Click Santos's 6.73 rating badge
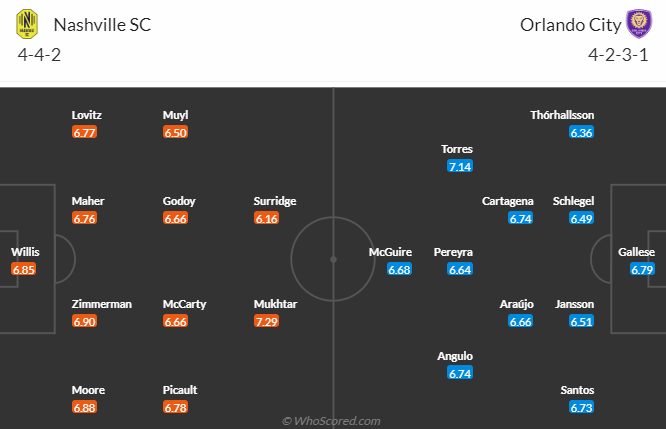This screenshot has height=429, width=666. (x=582, y=407)
